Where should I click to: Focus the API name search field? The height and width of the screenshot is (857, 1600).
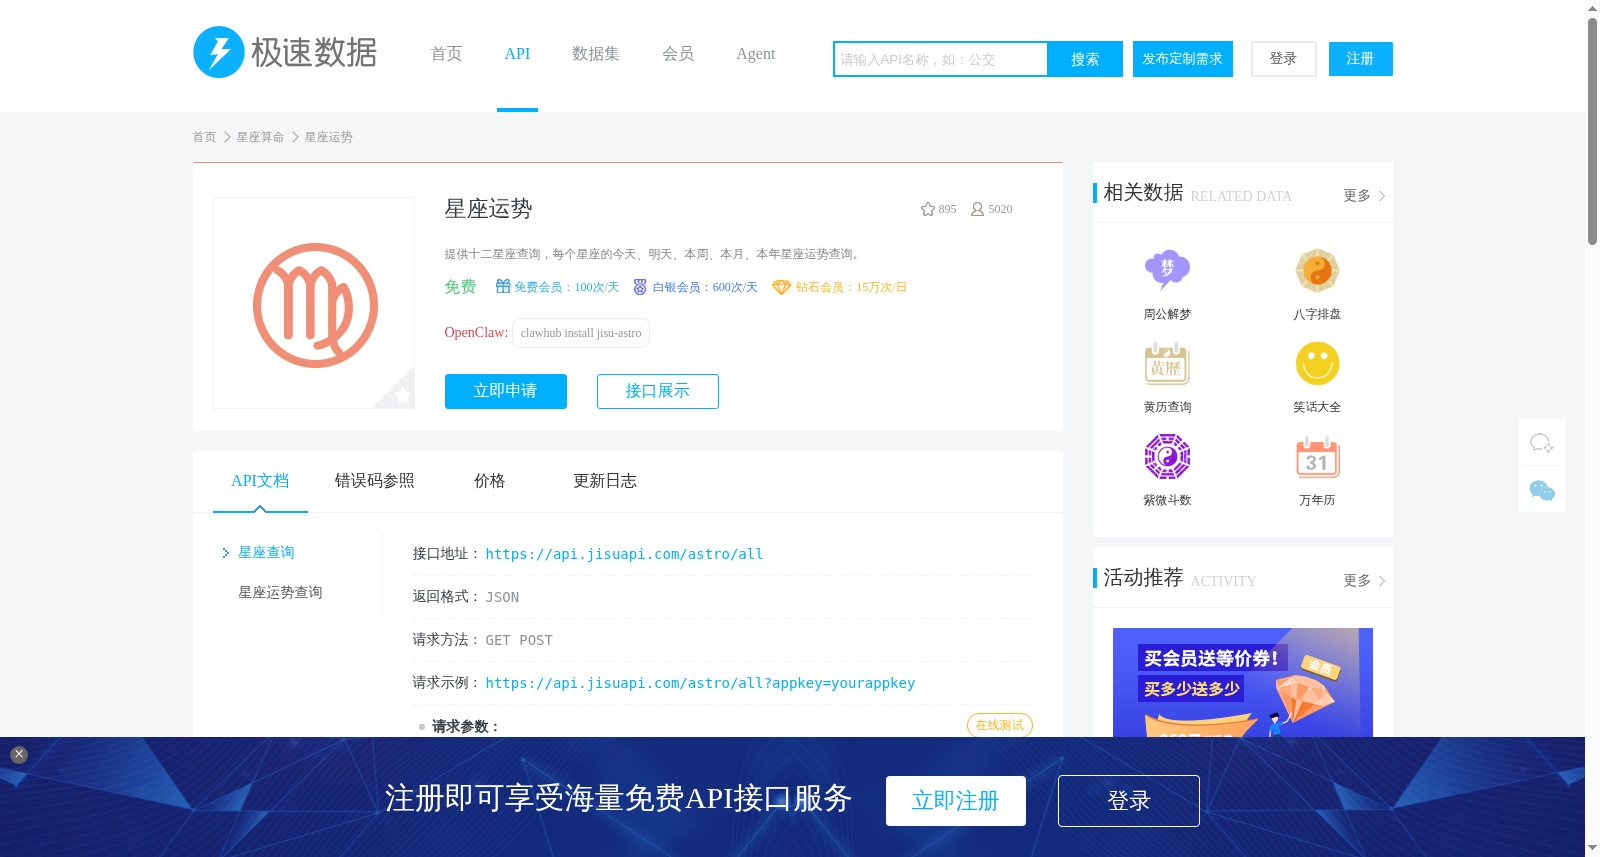point(941,59)
